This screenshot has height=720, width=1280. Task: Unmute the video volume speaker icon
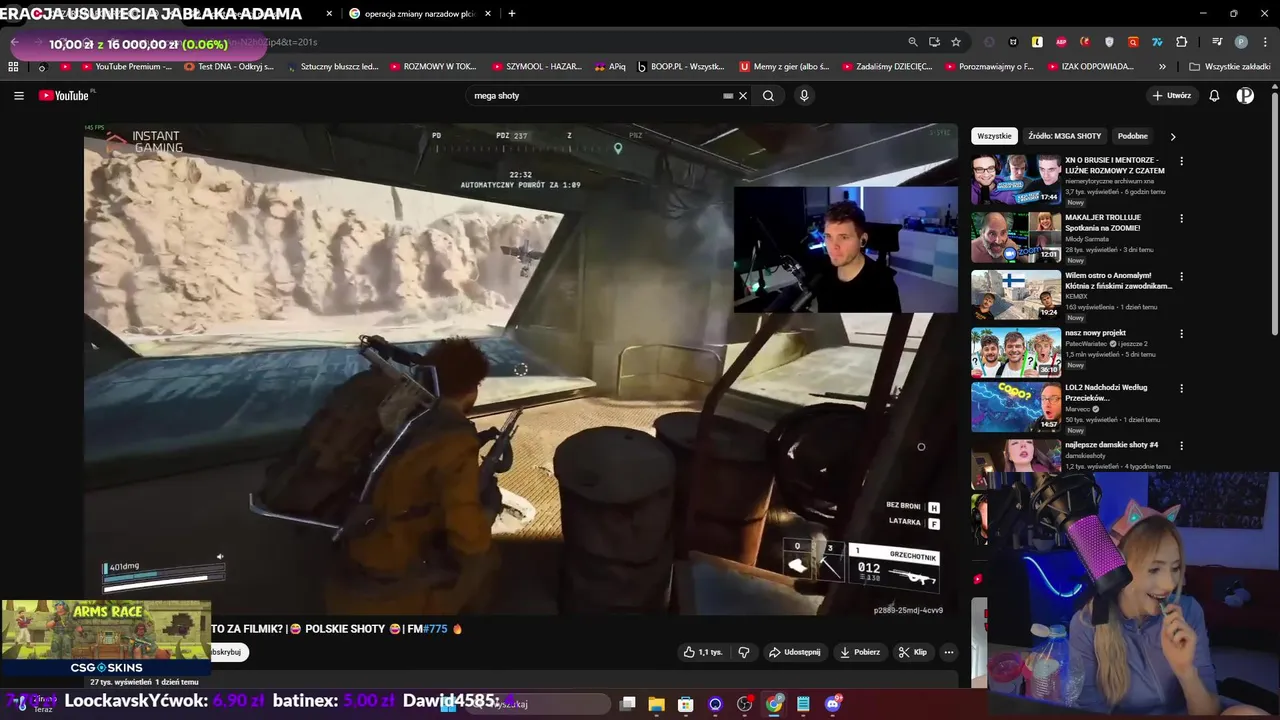click(x=220, y=557)
